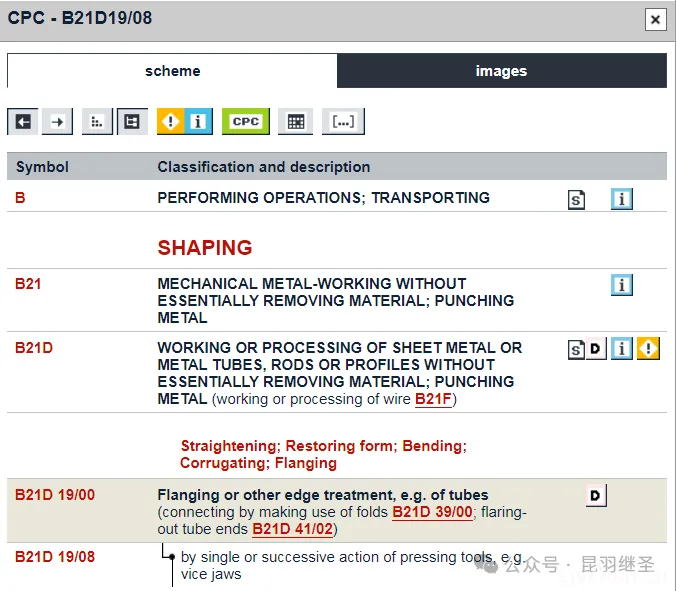Click the orange warning icon in B21D row
The image size is (676, 591).
pyautogui.click(x=648, y=349)
